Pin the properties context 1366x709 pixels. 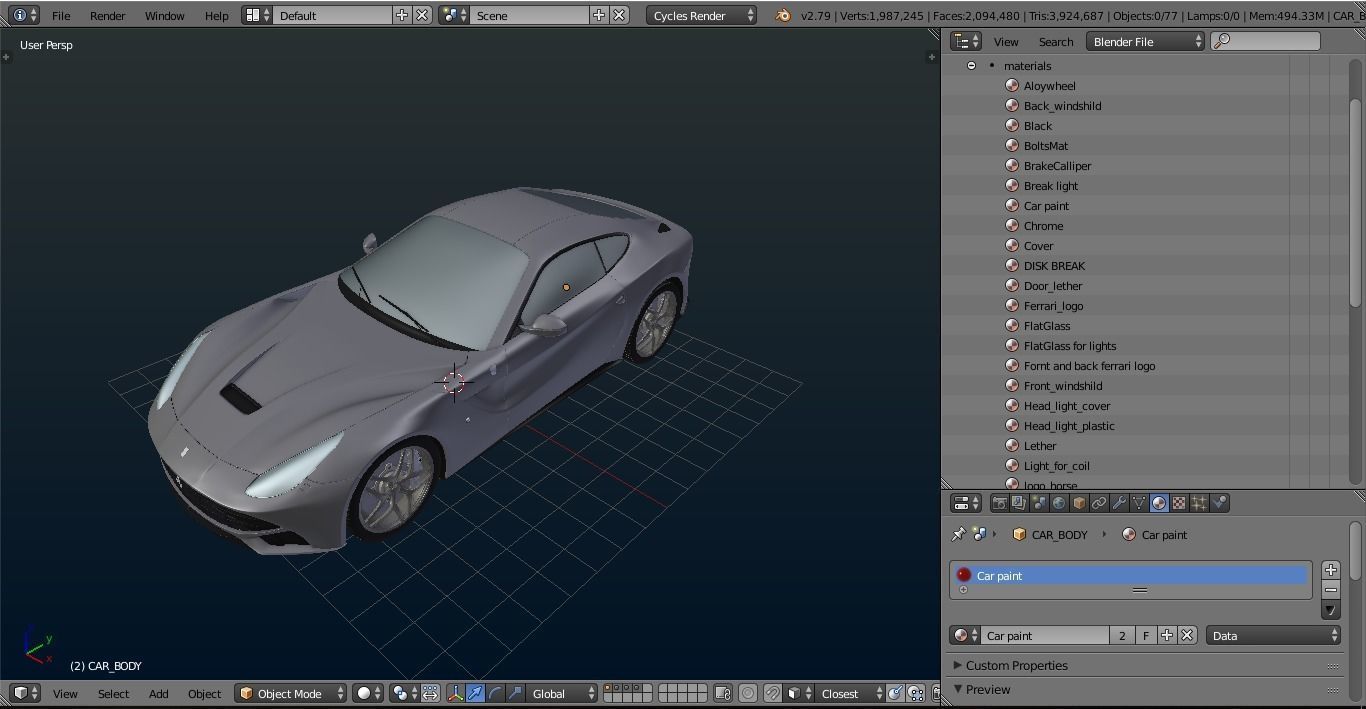958,534
